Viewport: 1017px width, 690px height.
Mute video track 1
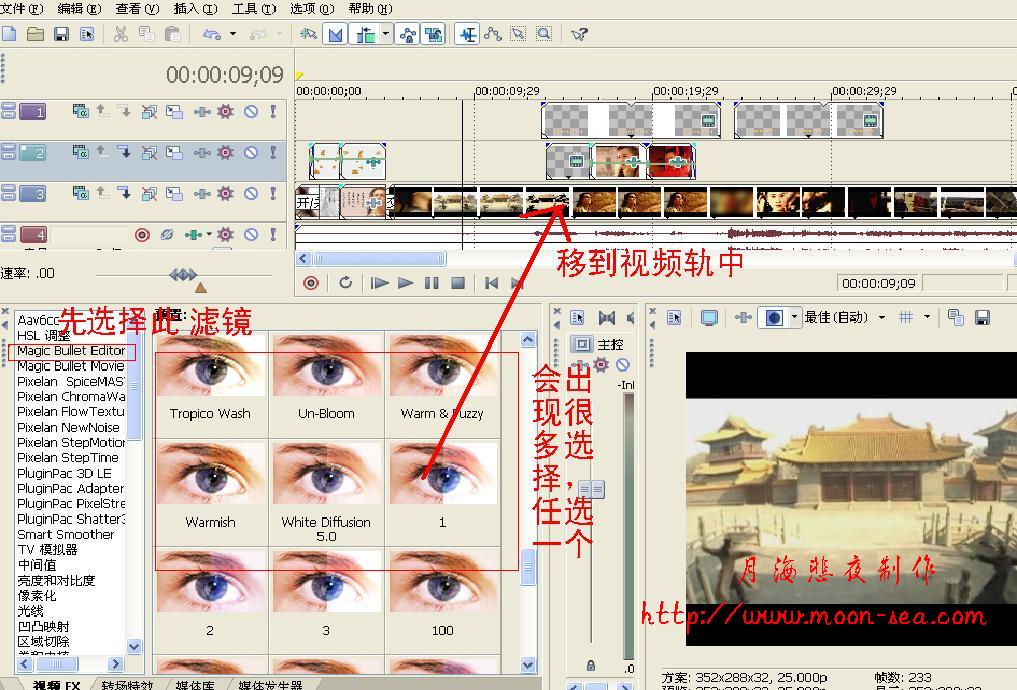[251, 112]
